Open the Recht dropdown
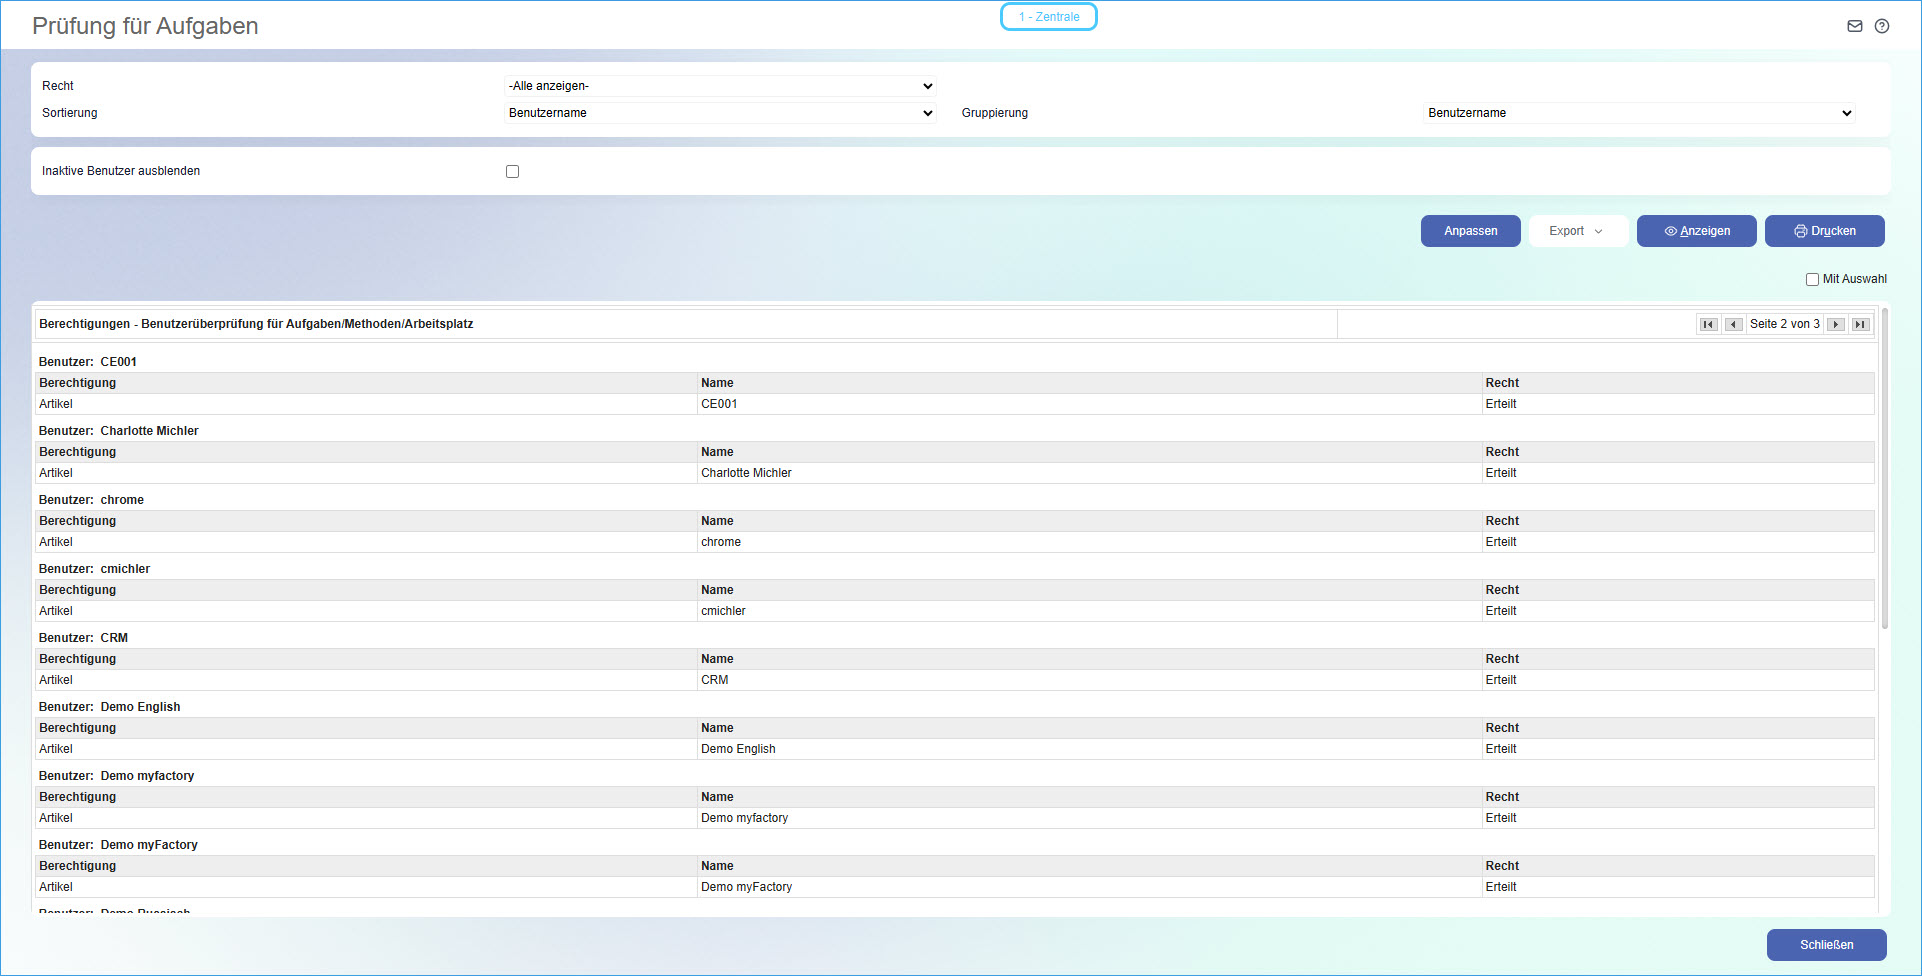The image size is (1922, 976). [x=720, y=86]
